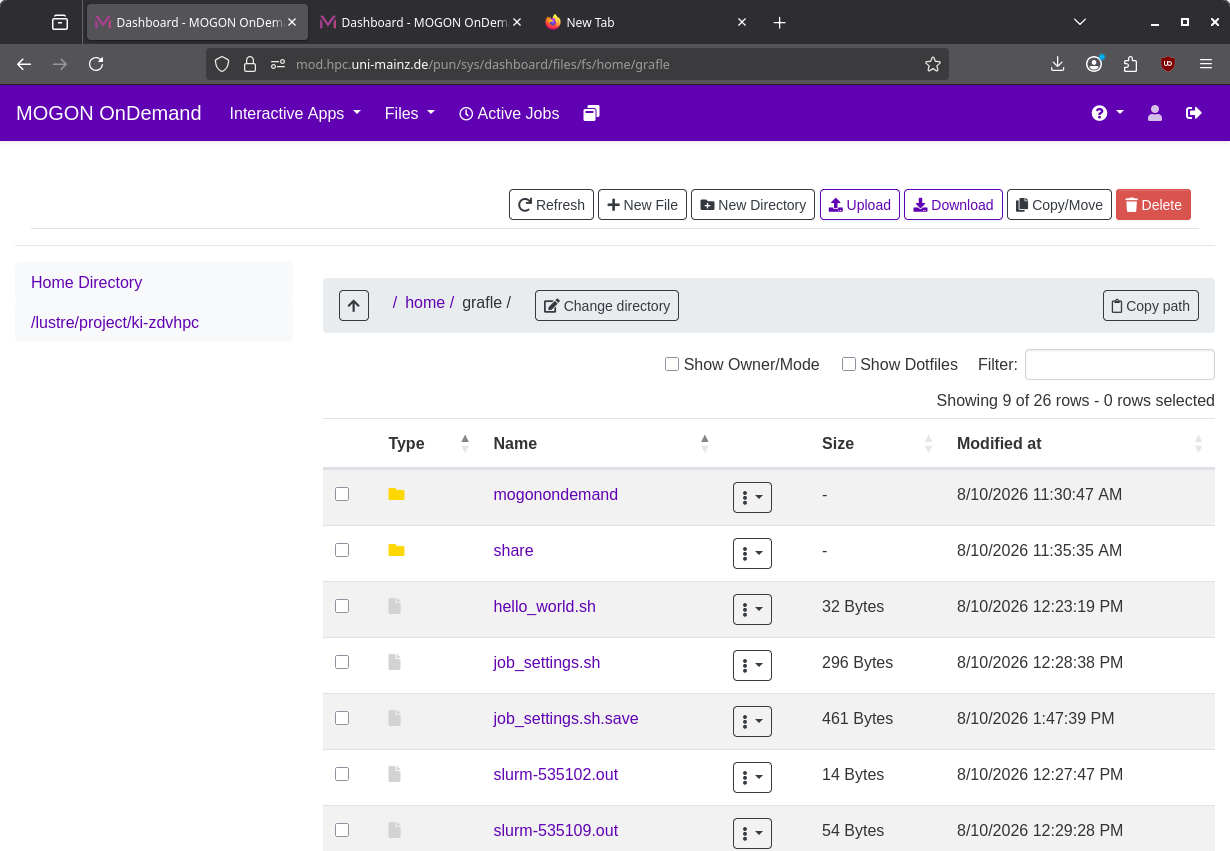Open actions dropdown for job_settings.sh.save
Image resolution: width=1230 pixels, height=851 pixels.
click(x=752, y=721)
